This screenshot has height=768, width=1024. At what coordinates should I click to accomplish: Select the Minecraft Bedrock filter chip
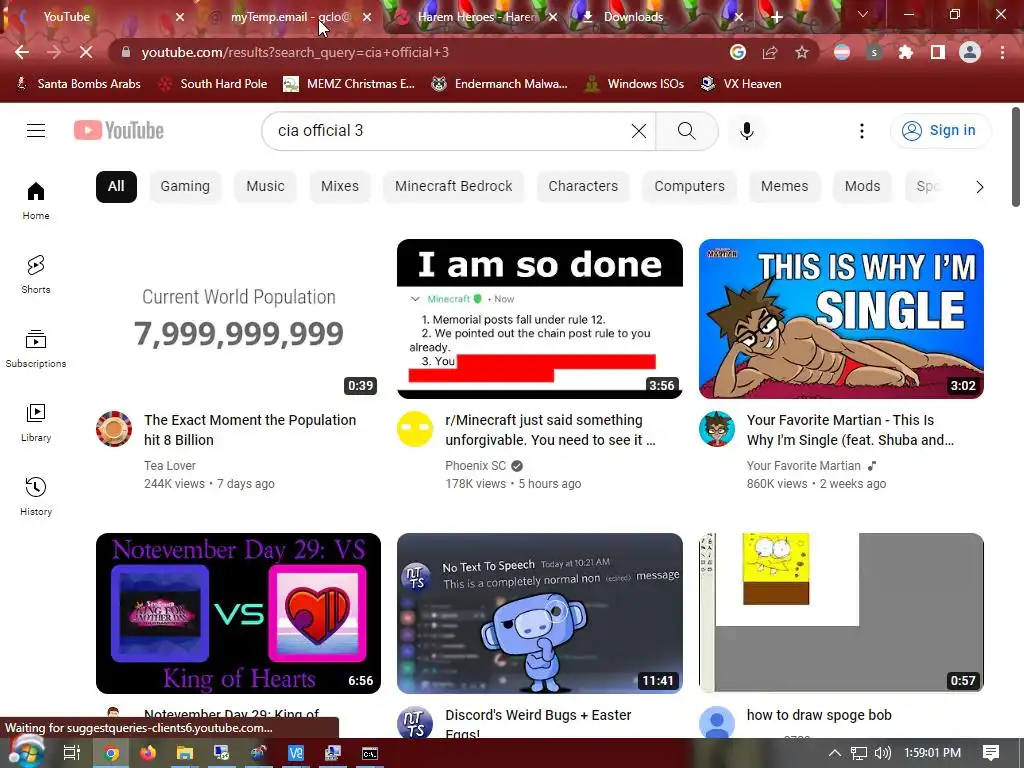coord(454,187)
